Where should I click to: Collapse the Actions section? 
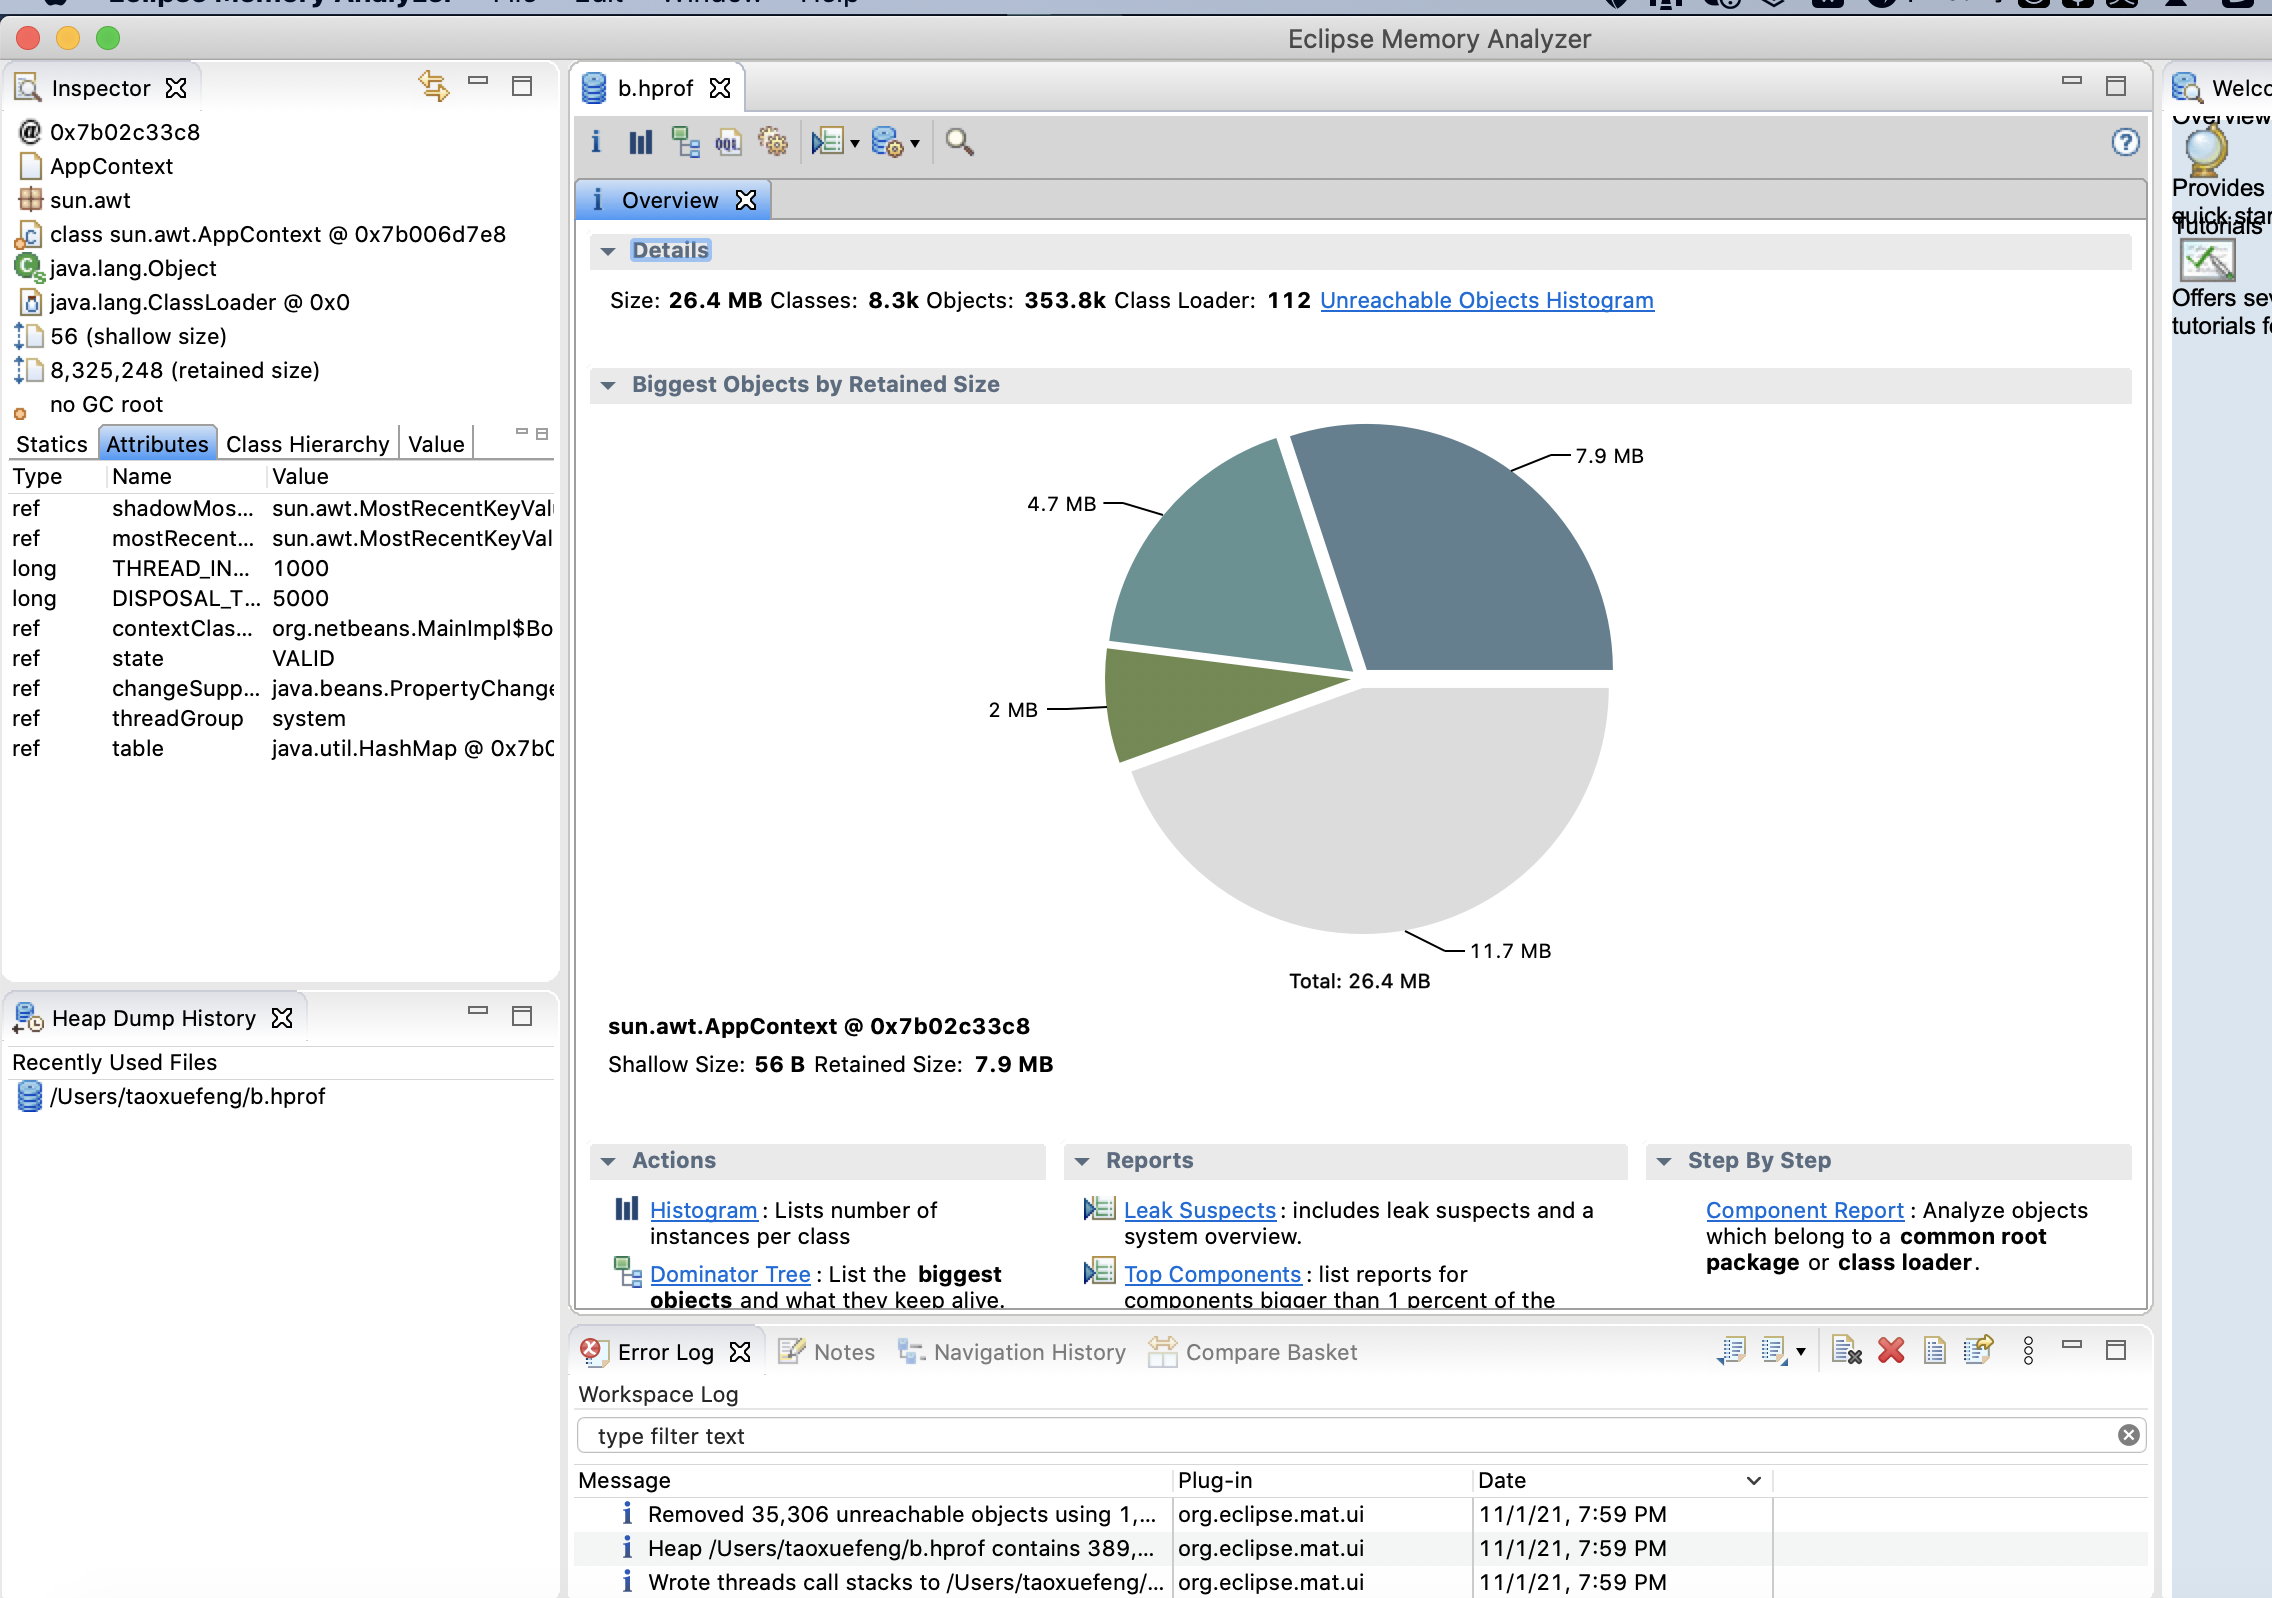pos(608,1161)
